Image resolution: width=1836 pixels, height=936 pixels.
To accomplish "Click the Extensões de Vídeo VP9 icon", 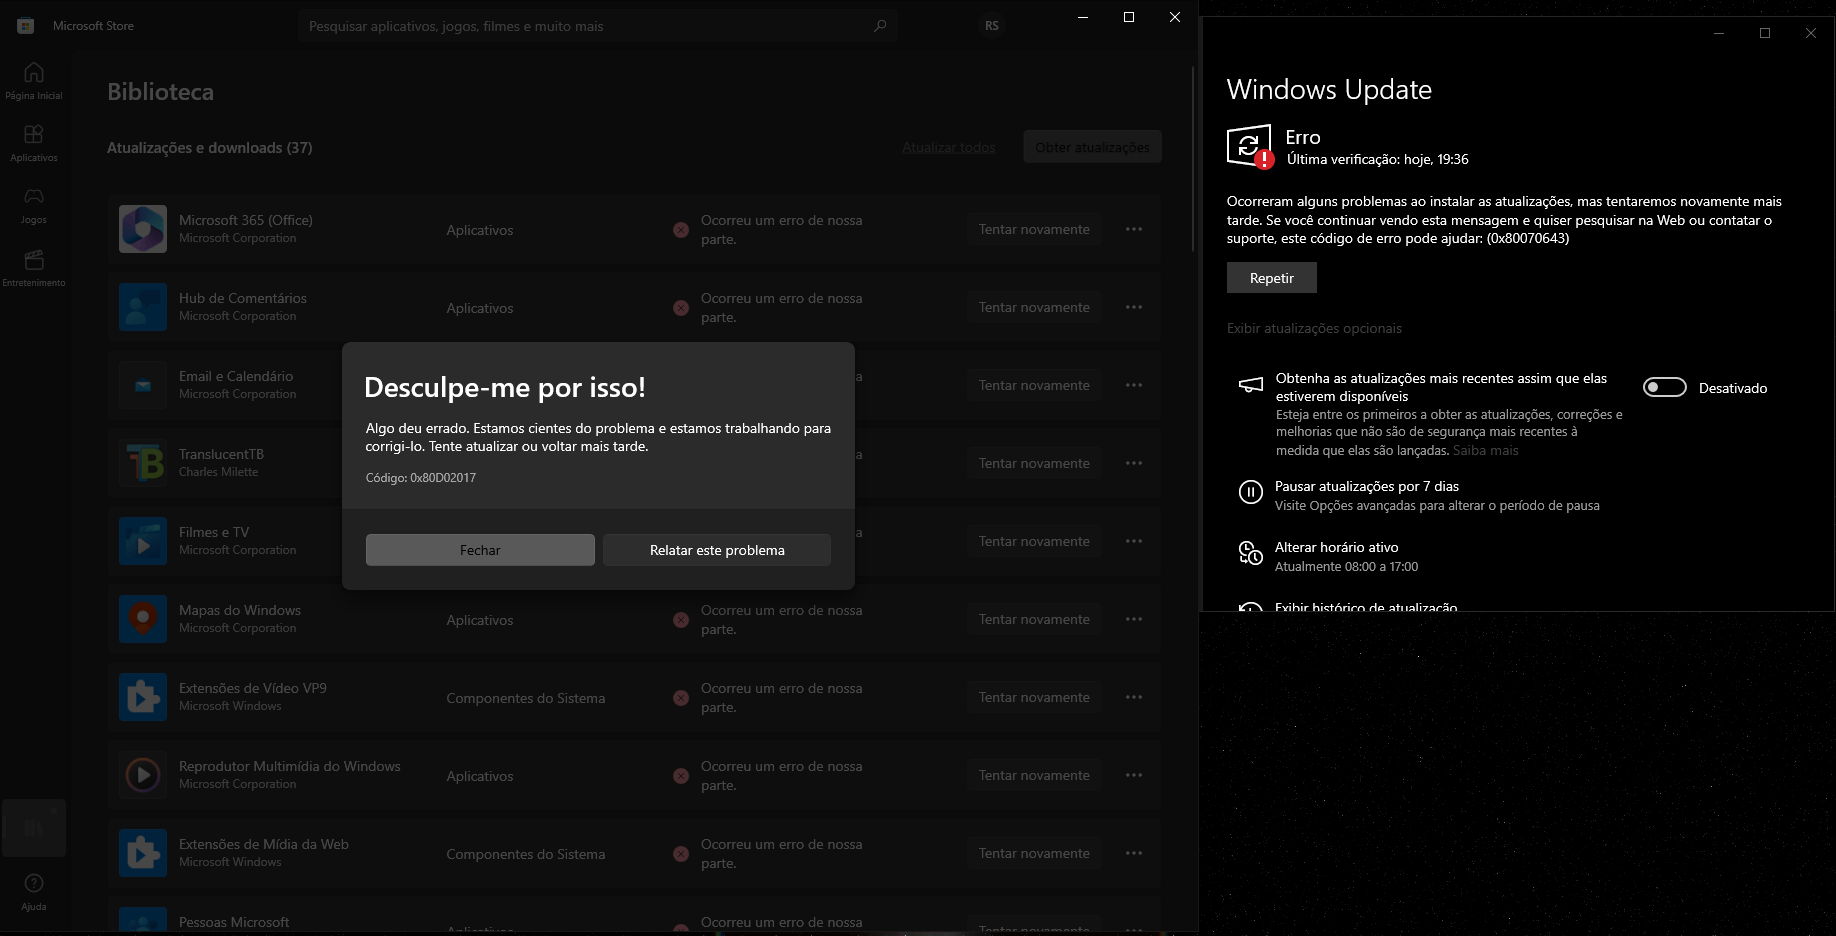I will (143, 697).
